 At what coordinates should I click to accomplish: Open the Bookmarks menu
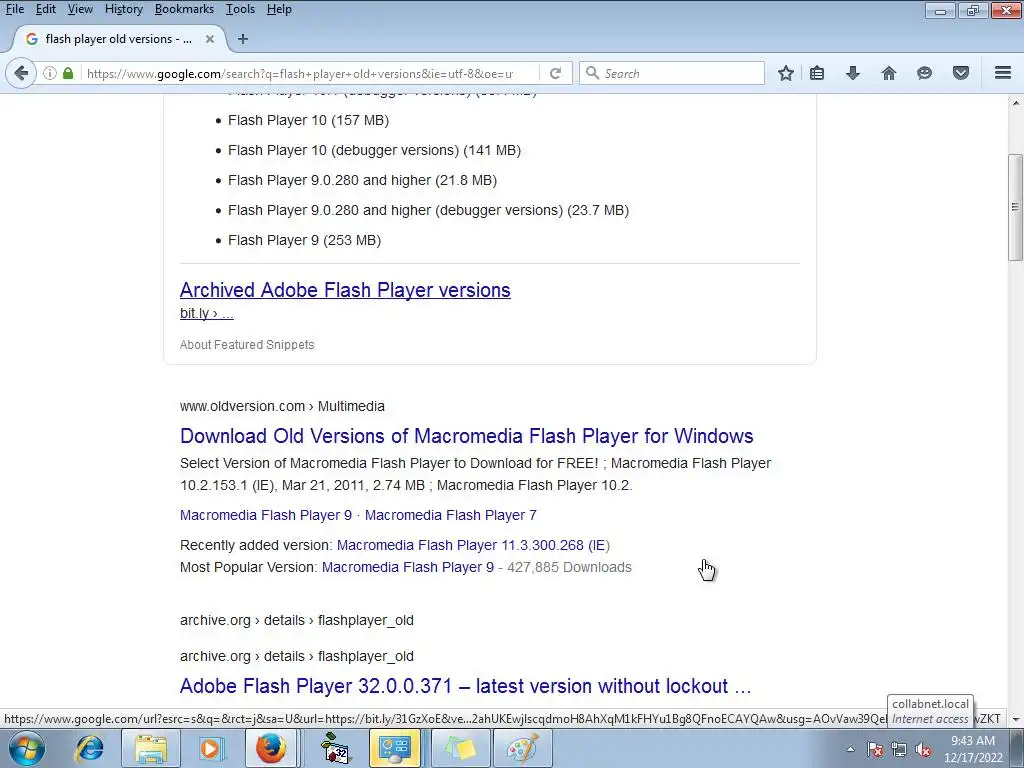184,9
